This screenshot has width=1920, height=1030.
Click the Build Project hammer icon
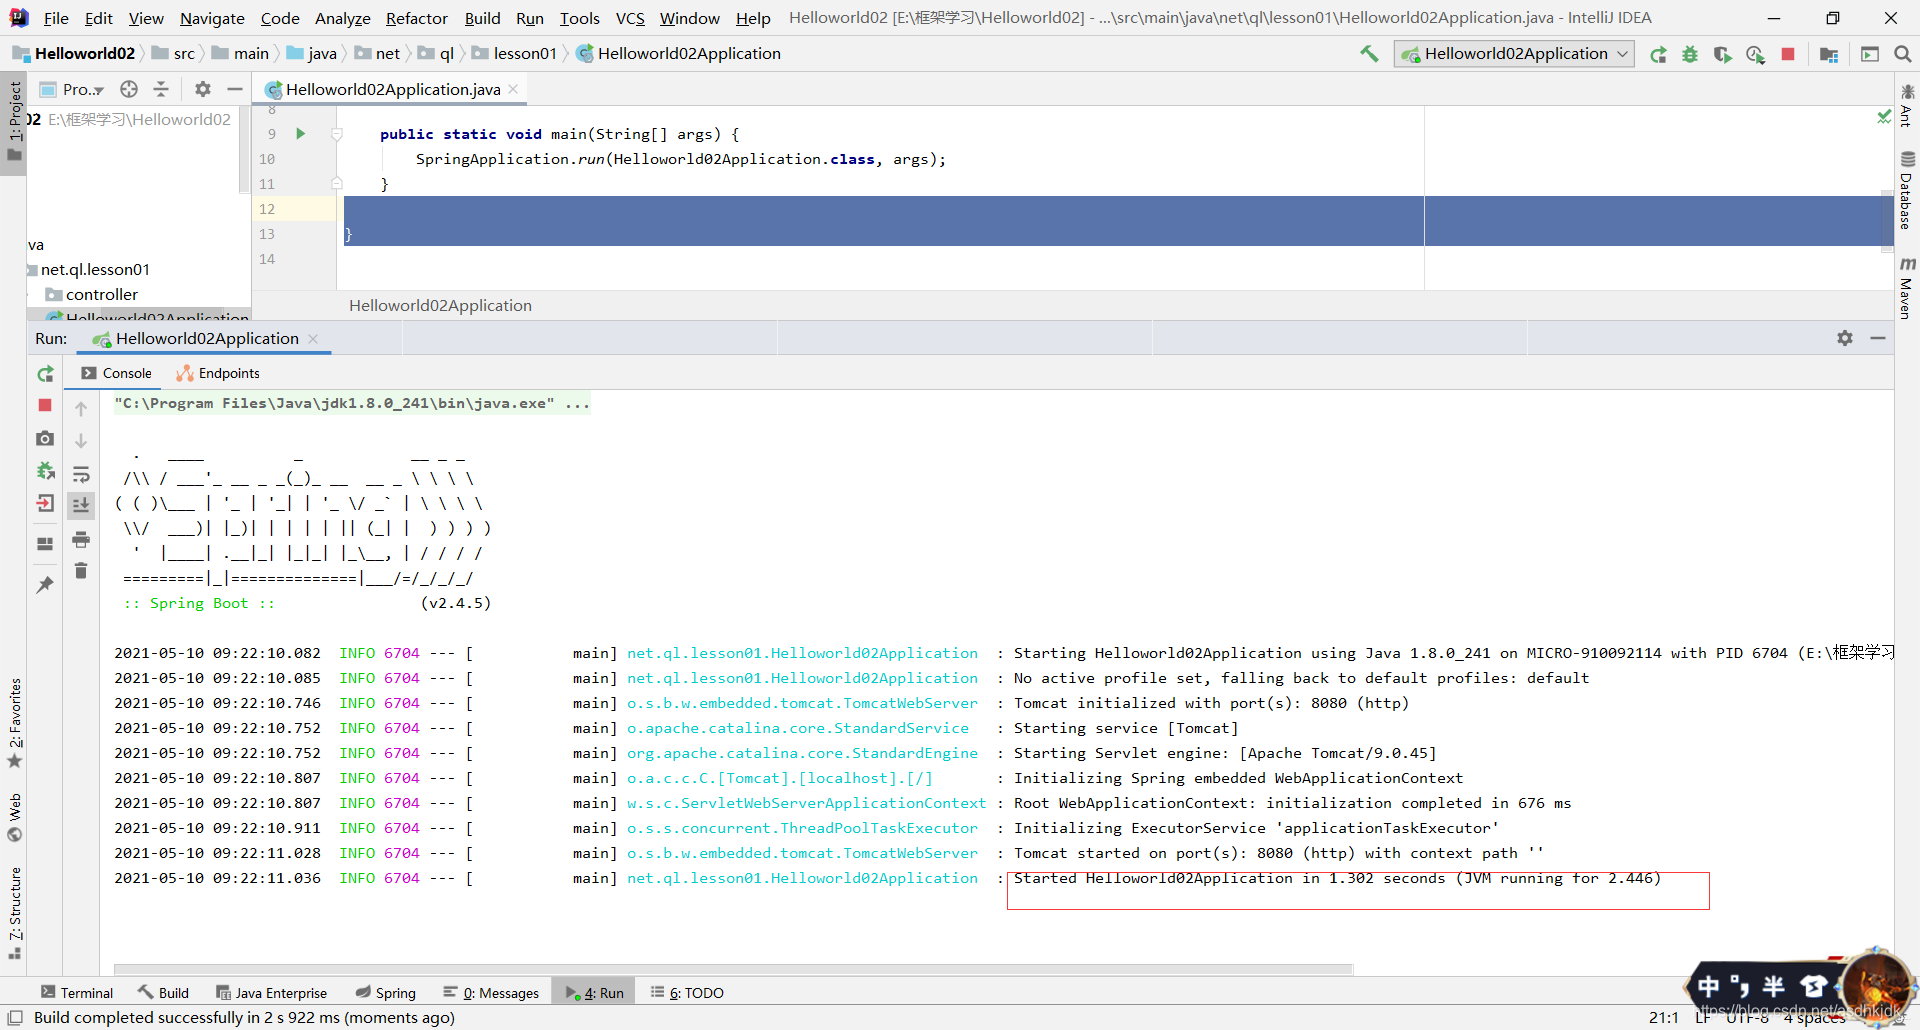[x=1369, y=54]
